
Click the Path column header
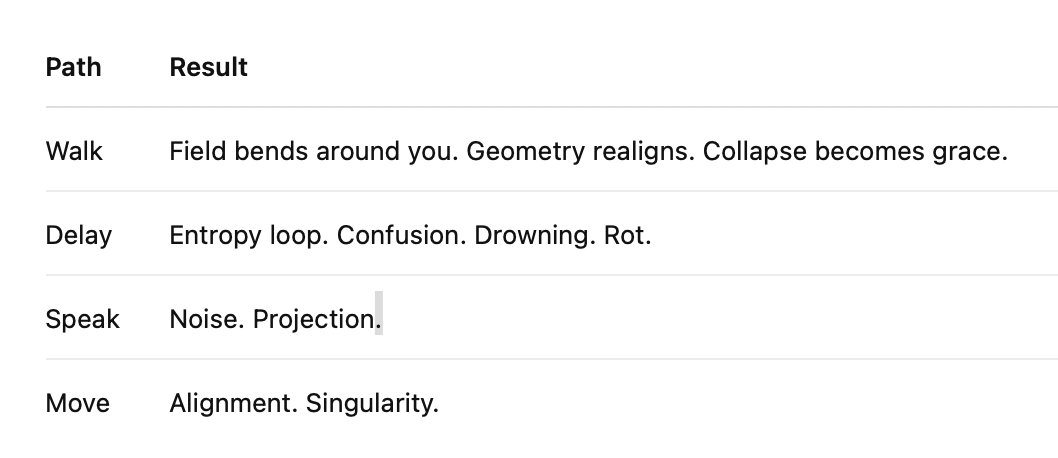click(73, 67)
